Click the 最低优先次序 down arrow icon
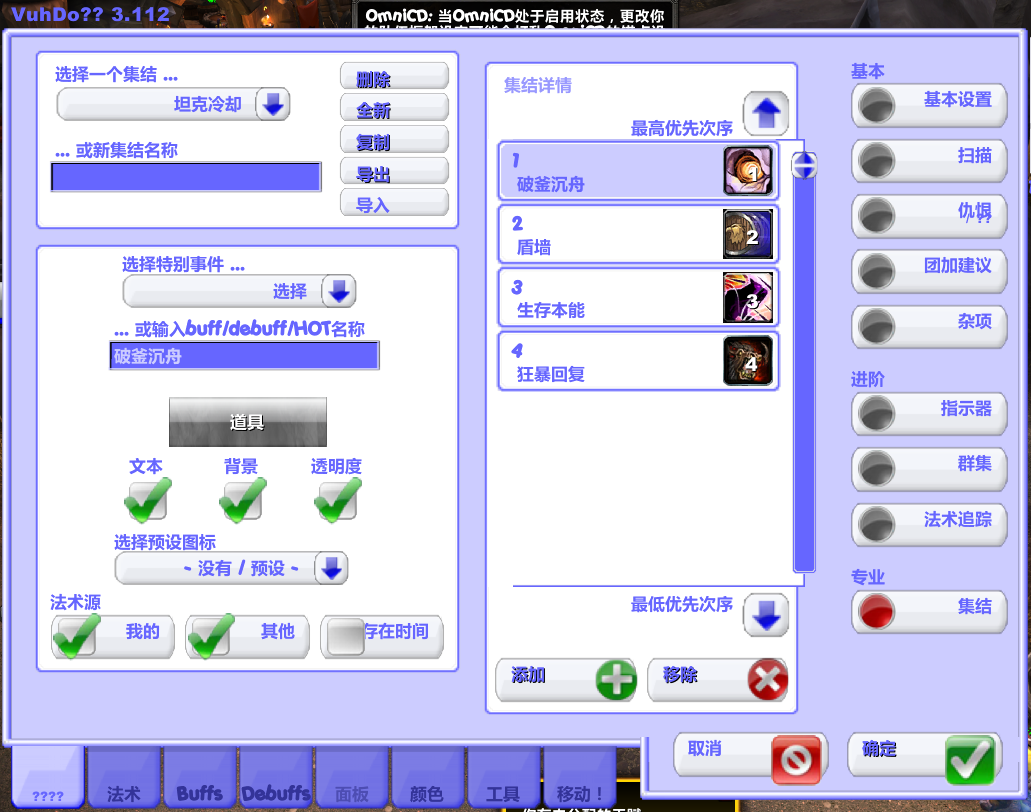The width and height of the screenshot is (1031, 812). 765,615
